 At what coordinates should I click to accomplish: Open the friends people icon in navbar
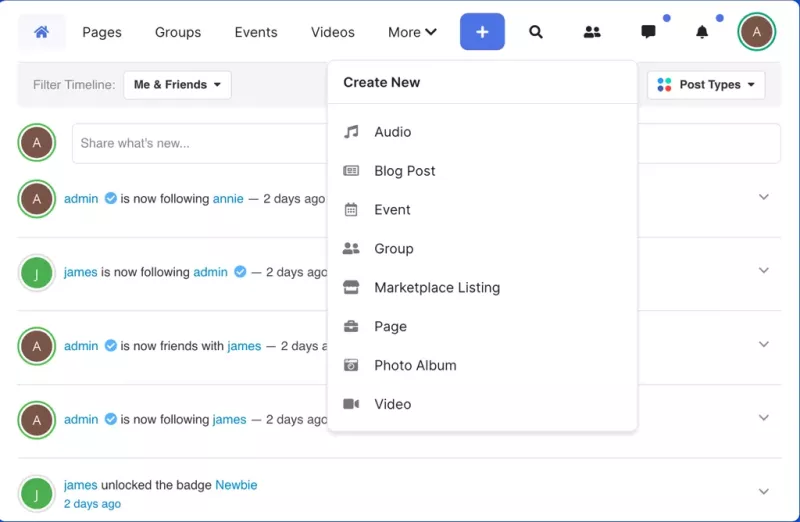[x=592, y=32]
